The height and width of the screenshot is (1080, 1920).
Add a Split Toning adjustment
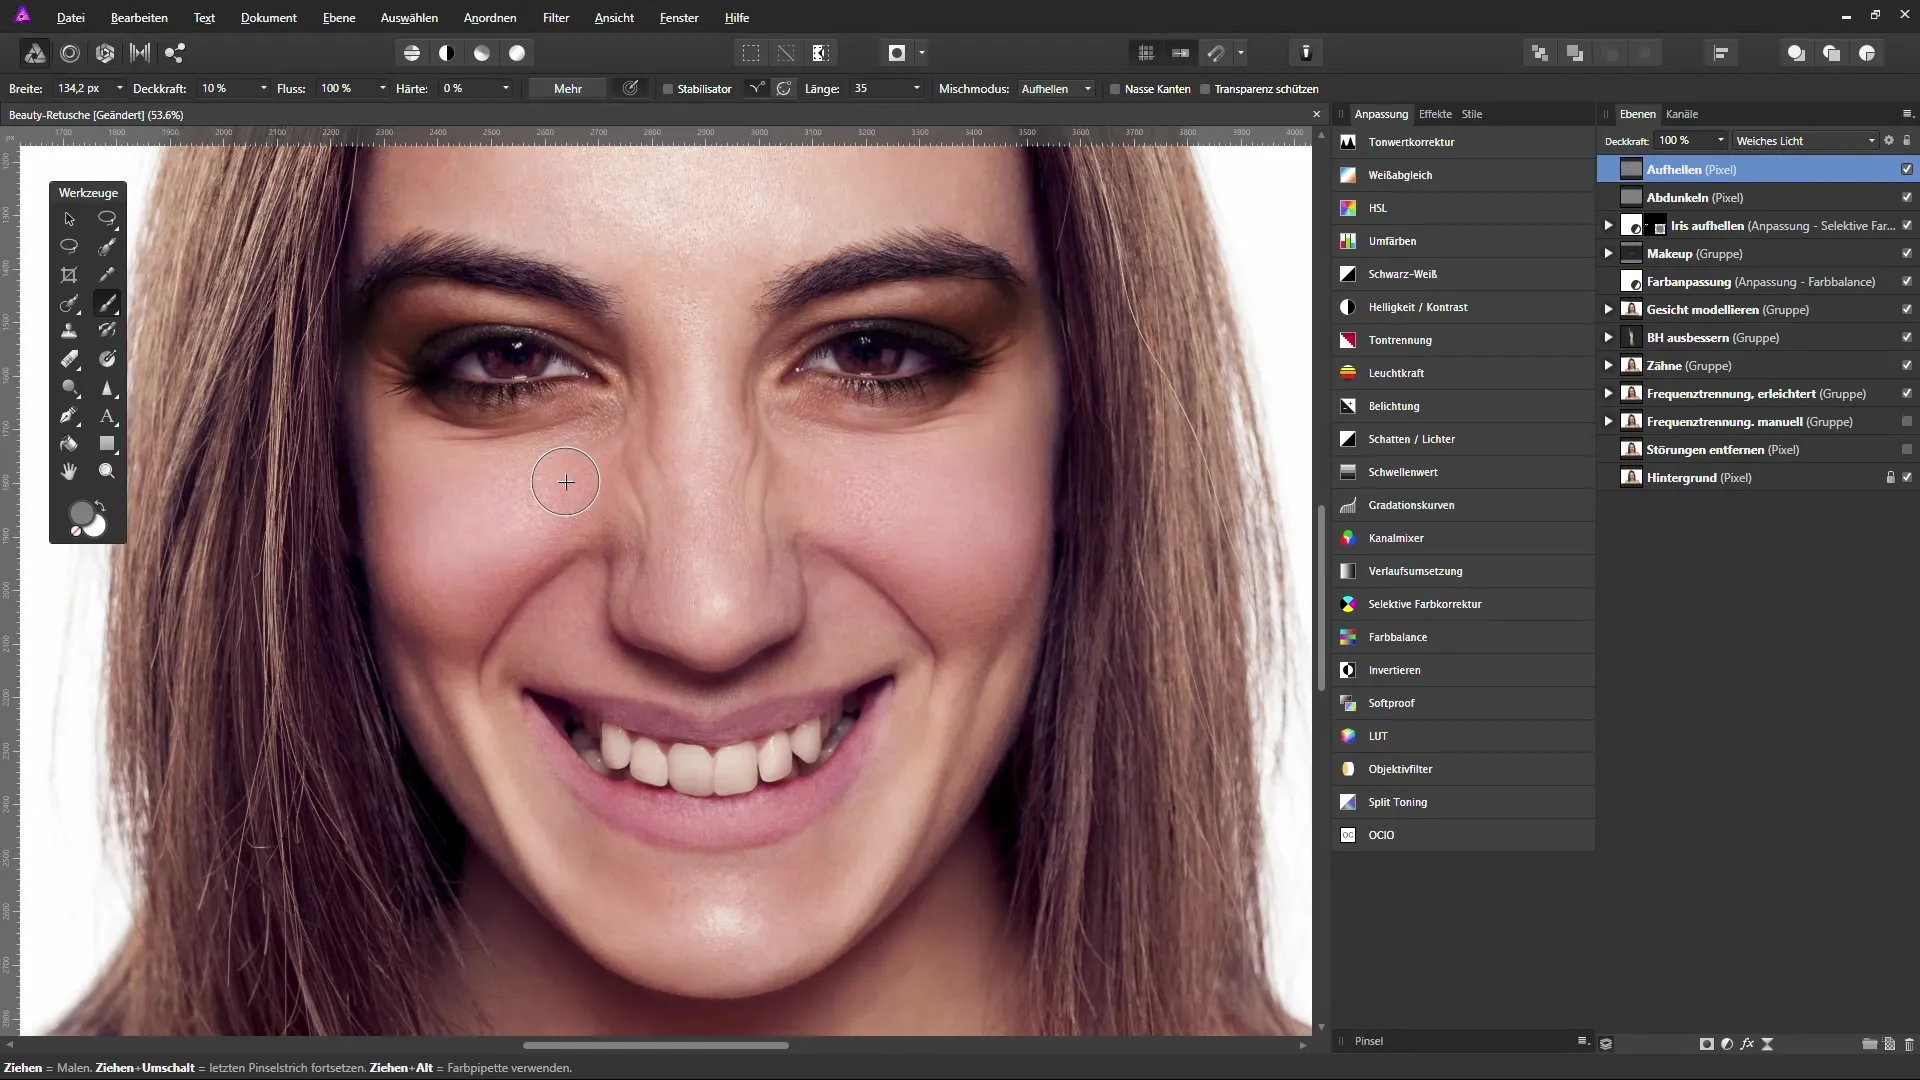tap(1463, 802)
